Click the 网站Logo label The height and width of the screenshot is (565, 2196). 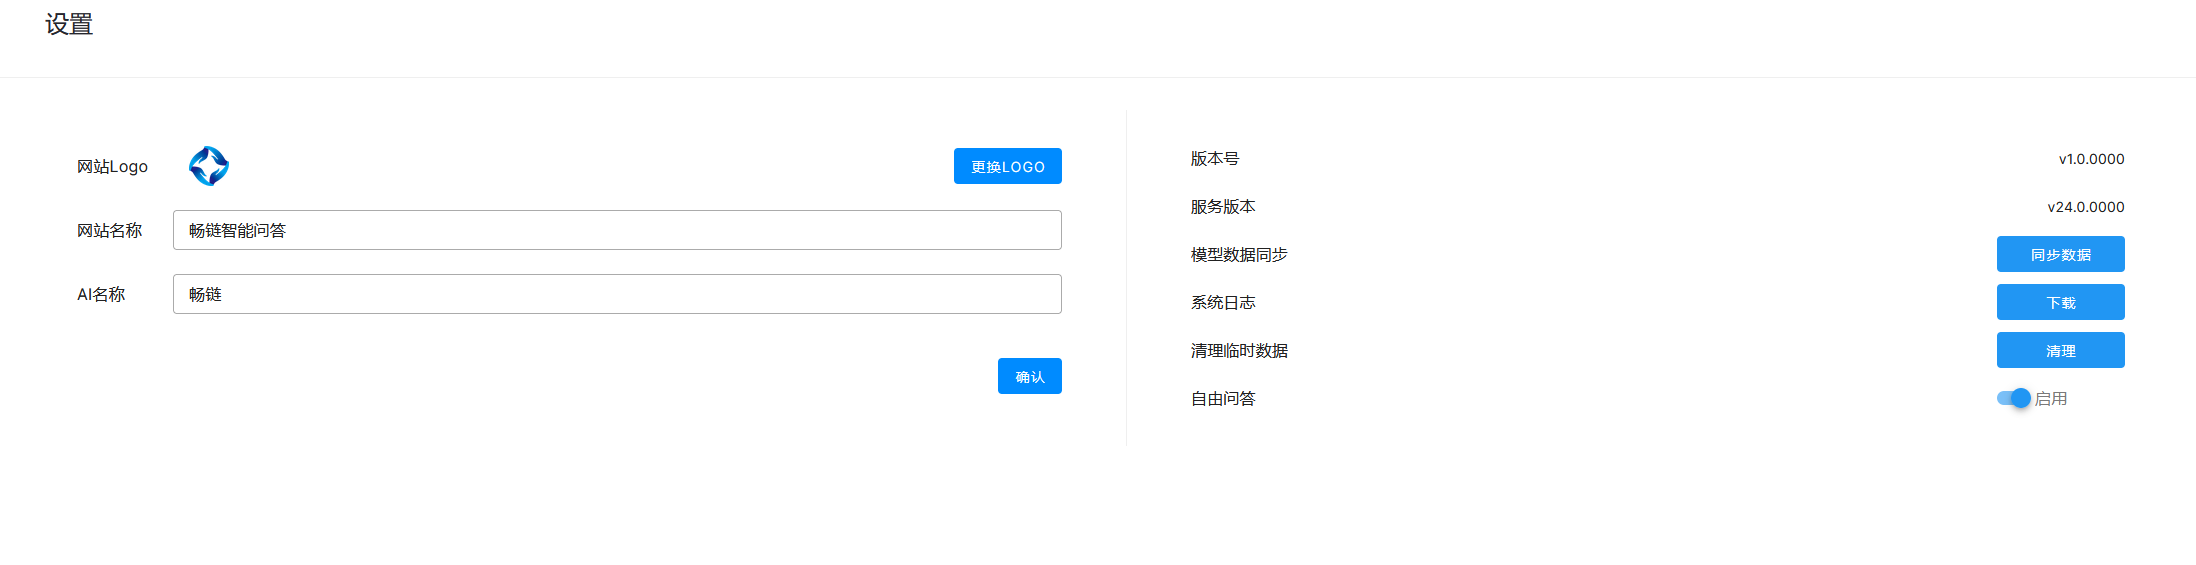click(x=112, y=166)
